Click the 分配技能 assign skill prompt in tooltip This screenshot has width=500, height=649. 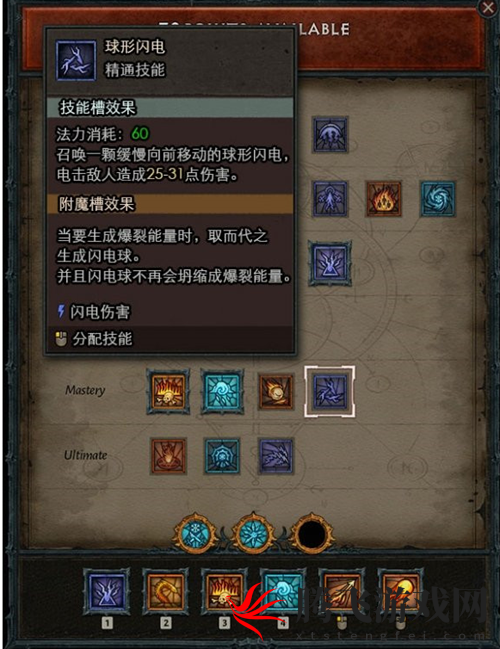(x=102, y=339)
